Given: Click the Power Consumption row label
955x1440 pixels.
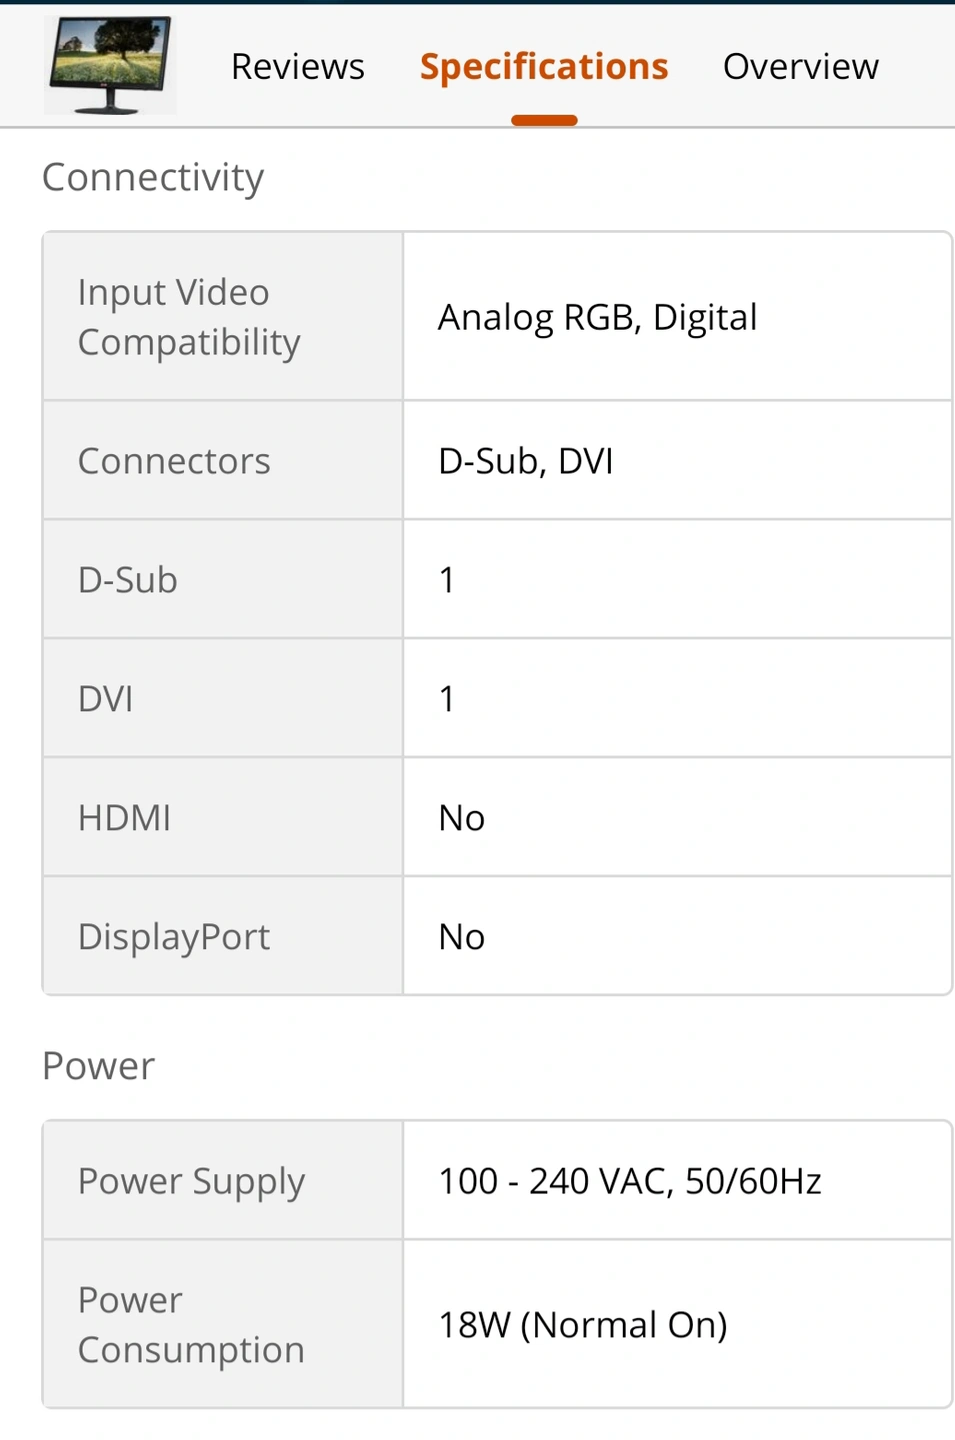Looking at the screenshot, I should [x=191, y=1325].
